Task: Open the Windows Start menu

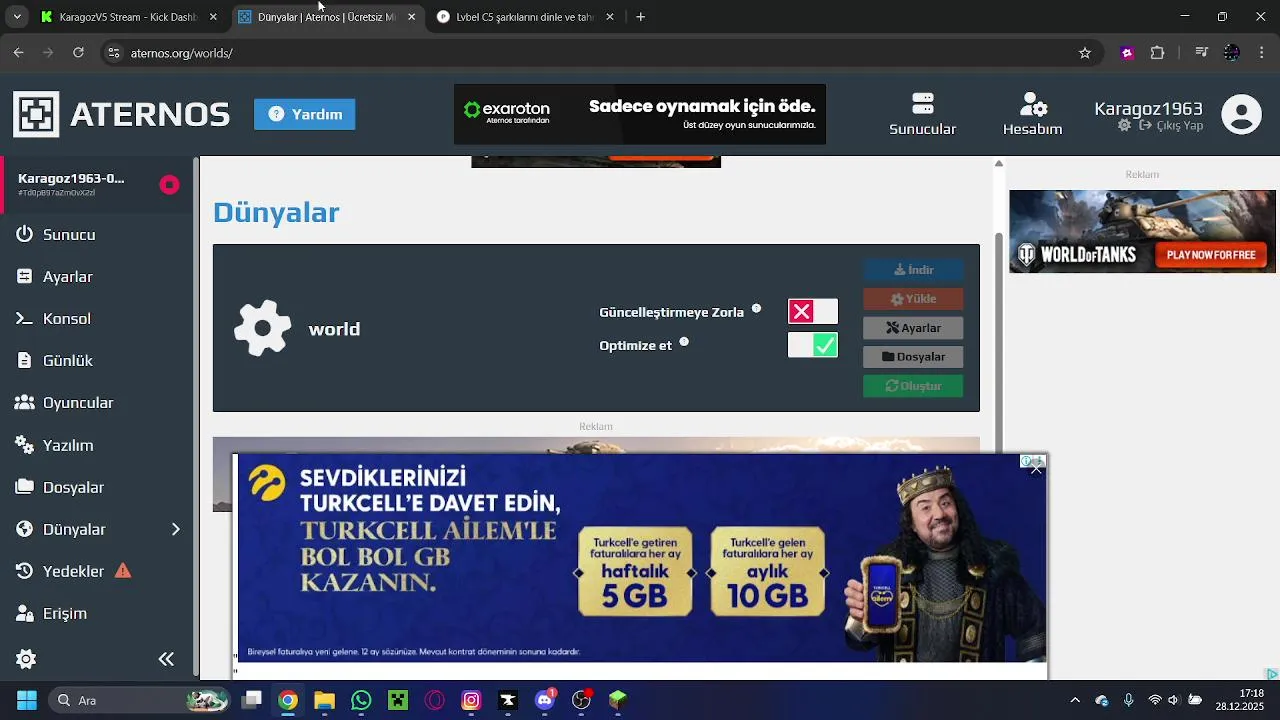Action: pyautogui.click(x=26, y=700)
